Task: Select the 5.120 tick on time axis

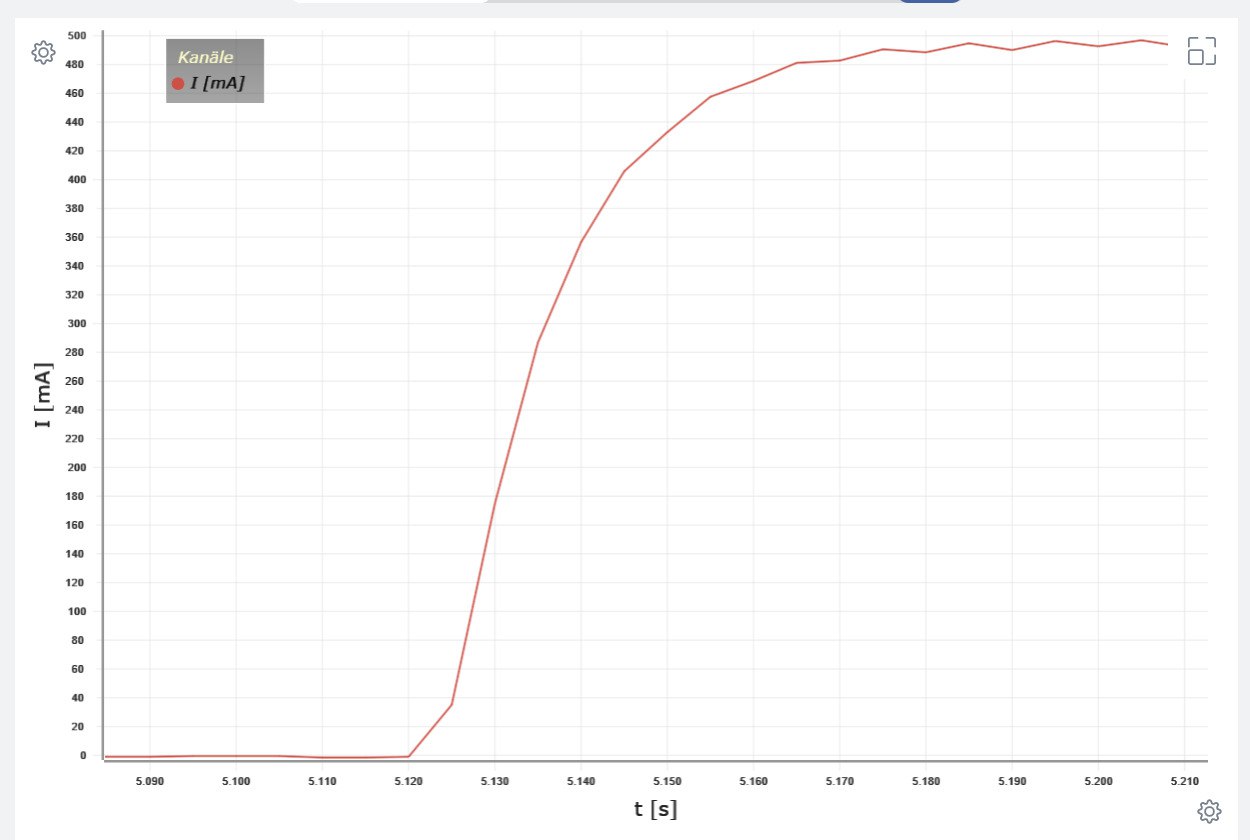Action: (x=408, y=779)
